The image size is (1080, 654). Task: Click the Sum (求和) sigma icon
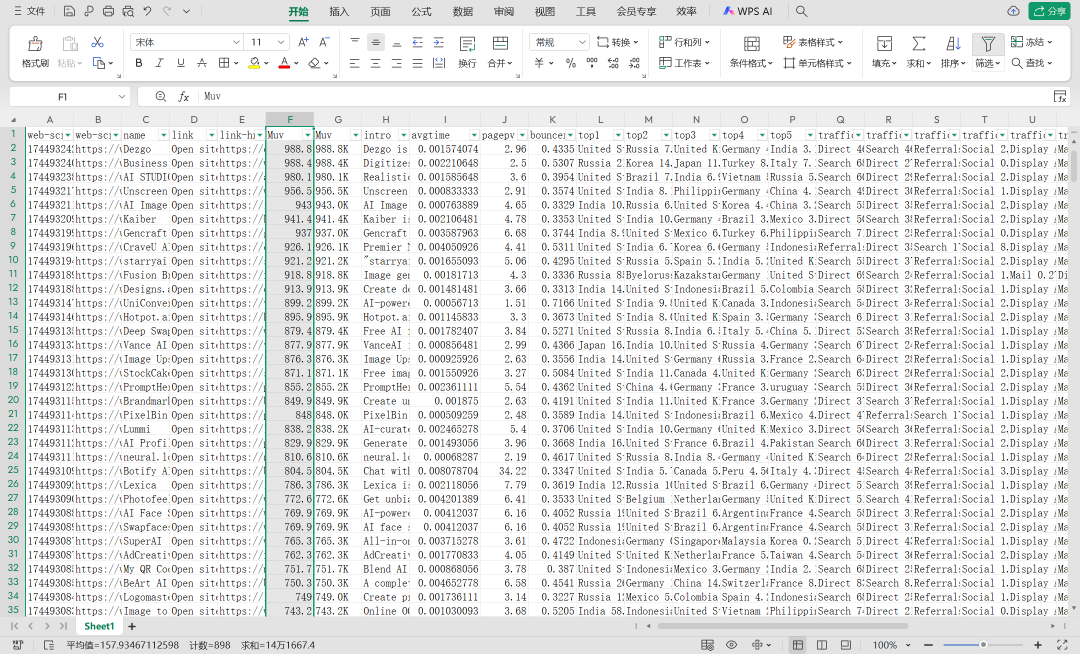click(x=918, y=44)
